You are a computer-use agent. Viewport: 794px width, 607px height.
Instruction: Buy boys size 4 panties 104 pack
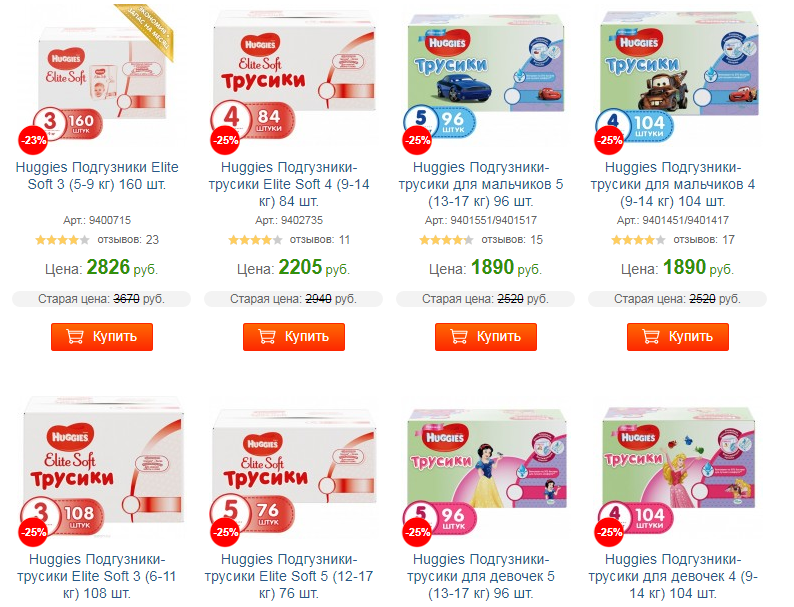click(x=678, y=337)
